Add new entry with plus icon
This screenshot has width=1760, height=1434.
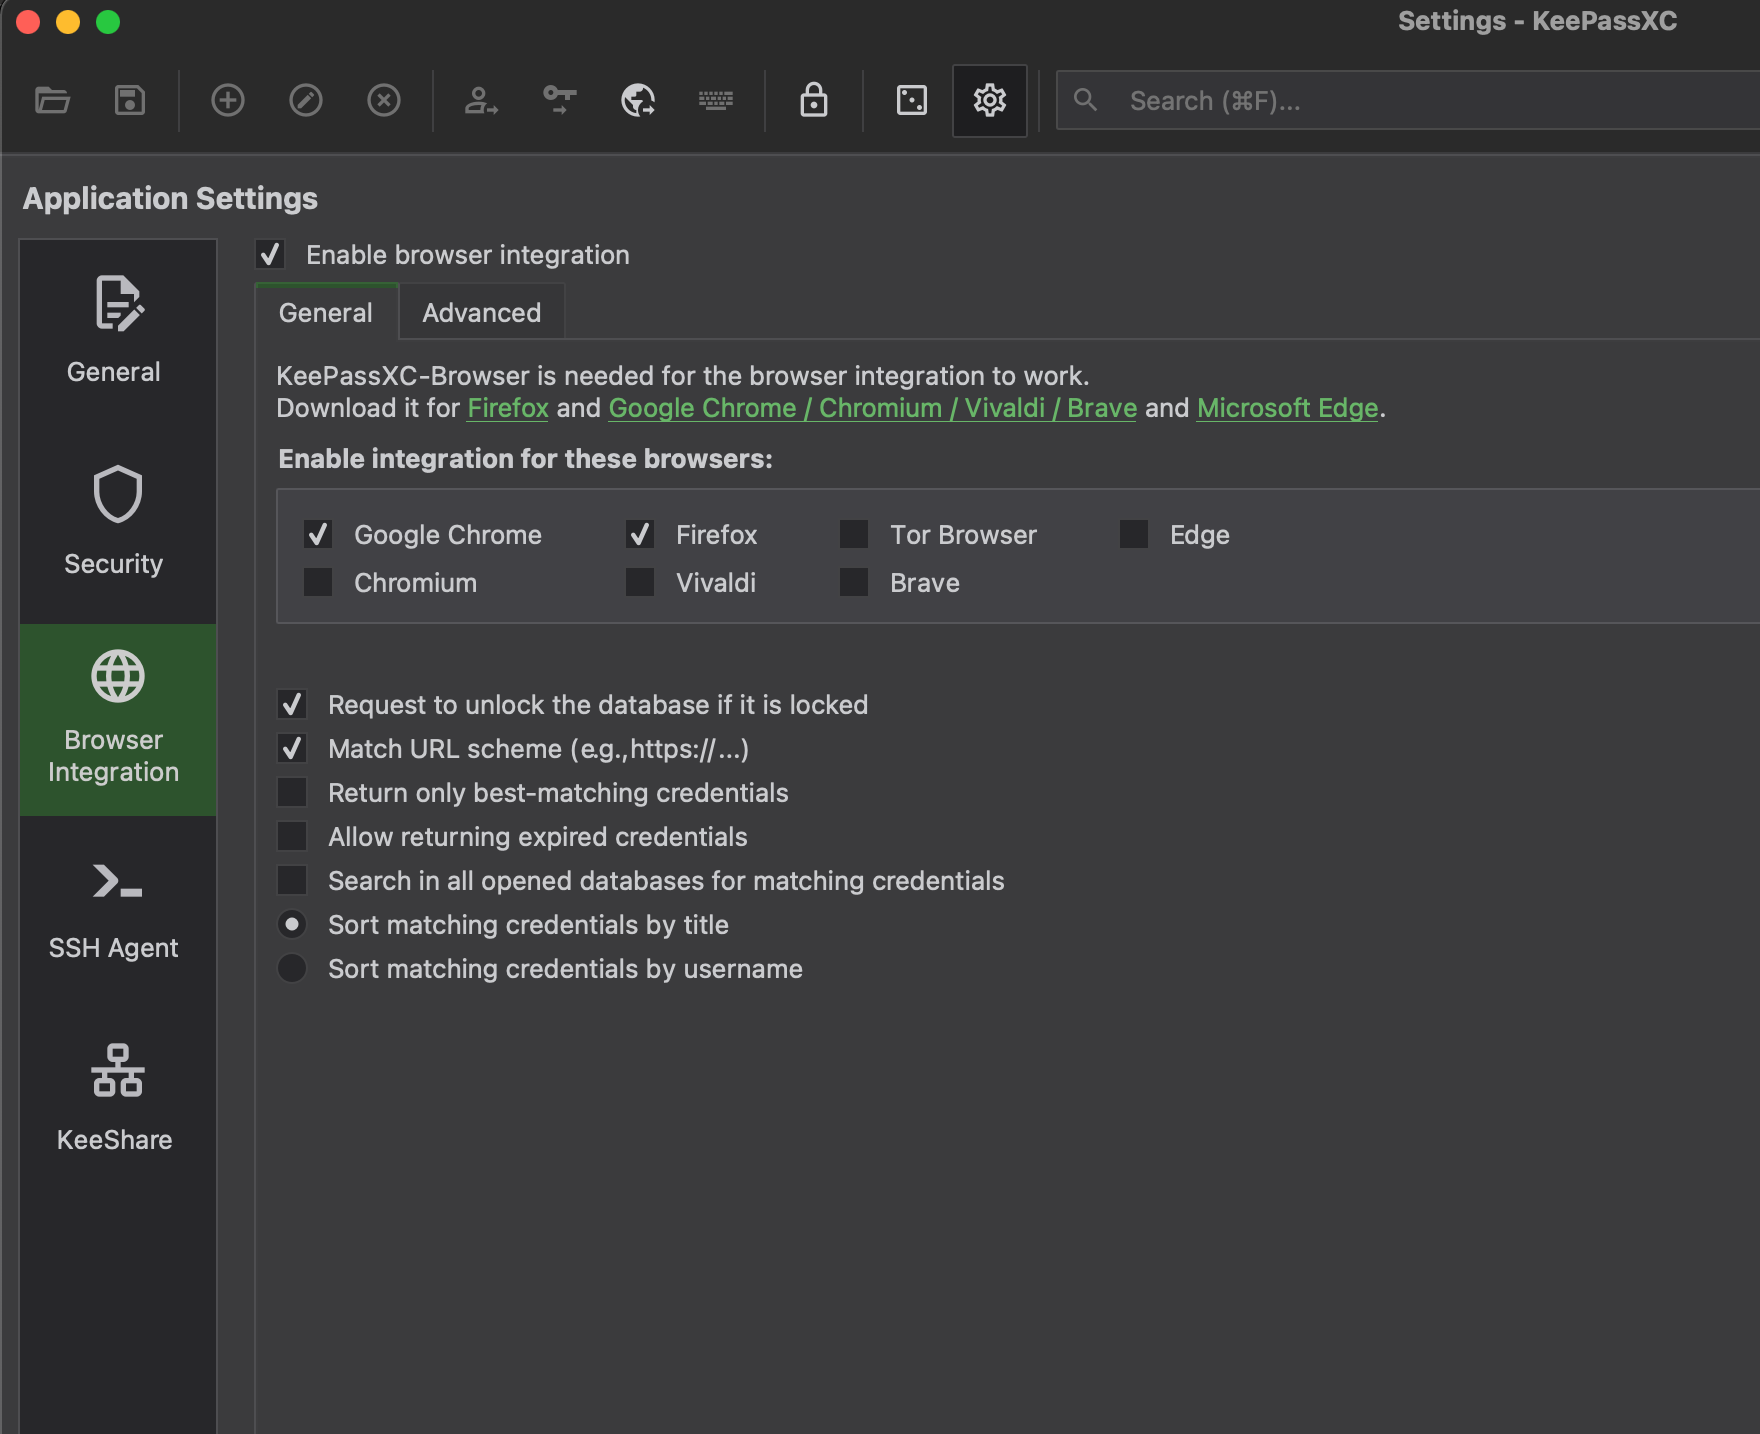coord(228,101)
